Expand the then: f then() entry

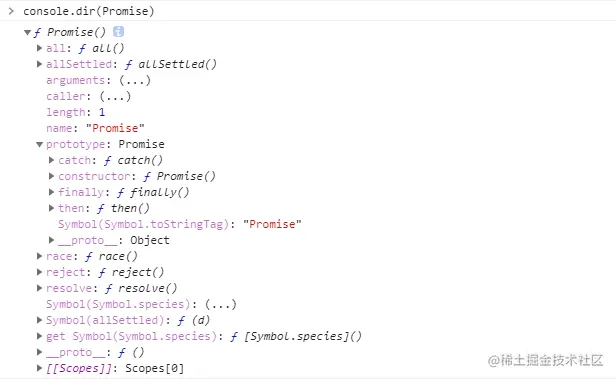[51, 208]
